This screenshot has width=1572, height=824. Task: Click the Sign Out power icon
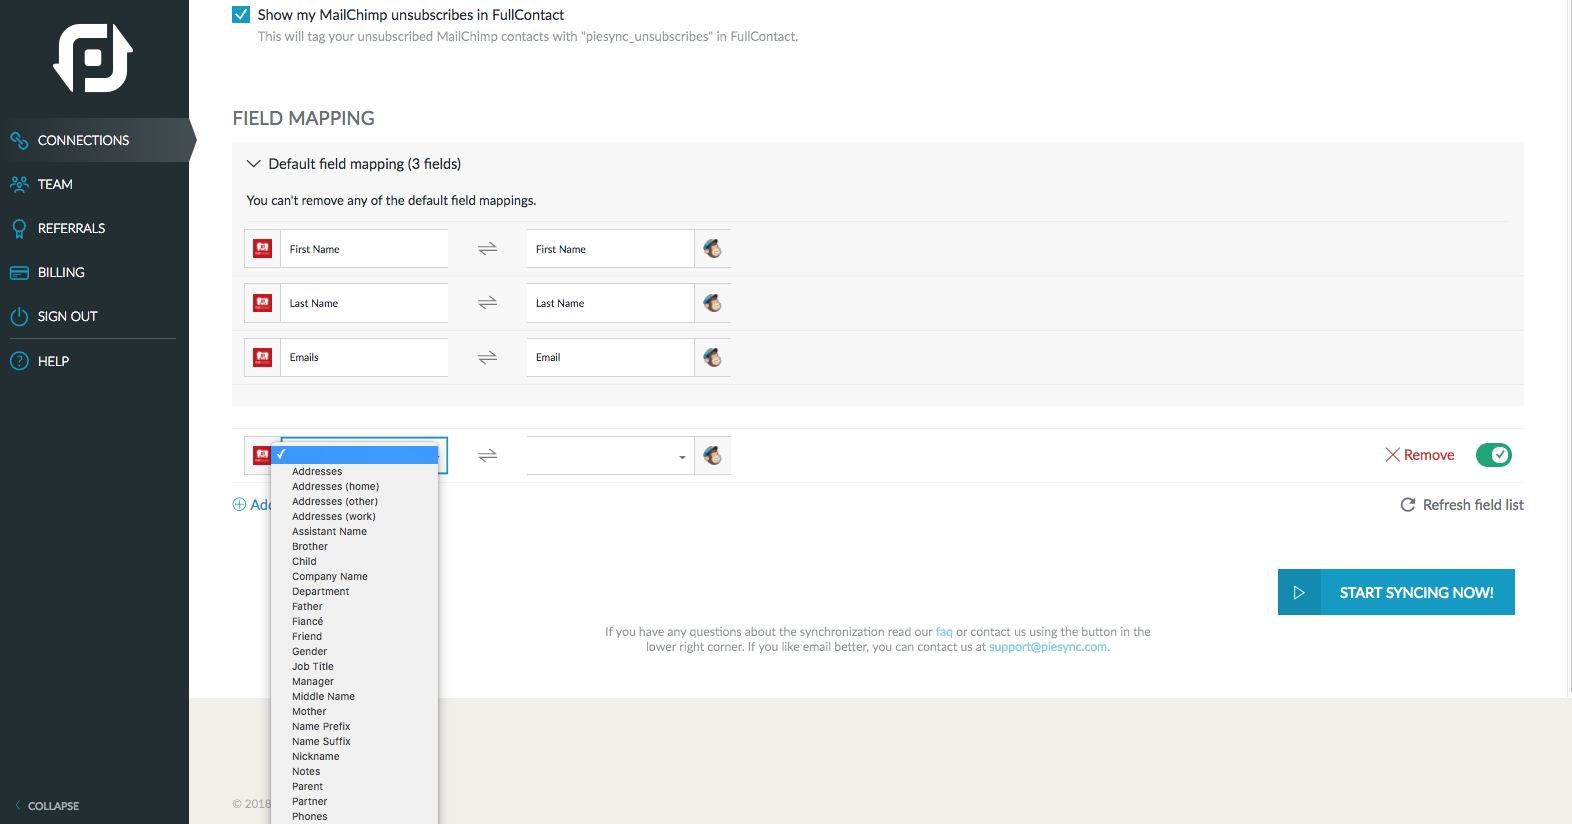coord(19,316)
